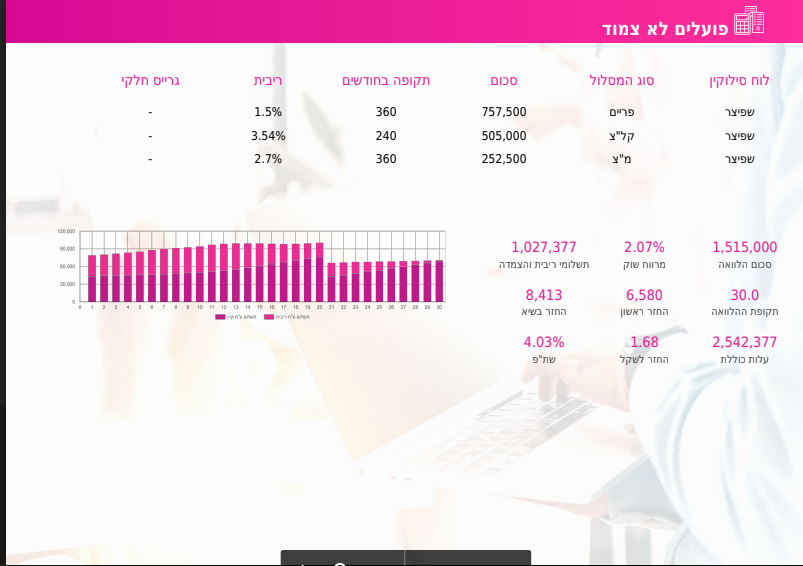Screen dimensions: 803x566
Task: Select the תקופה בחודשים column header
Action: pyautogui.click(x=386, y=80)
